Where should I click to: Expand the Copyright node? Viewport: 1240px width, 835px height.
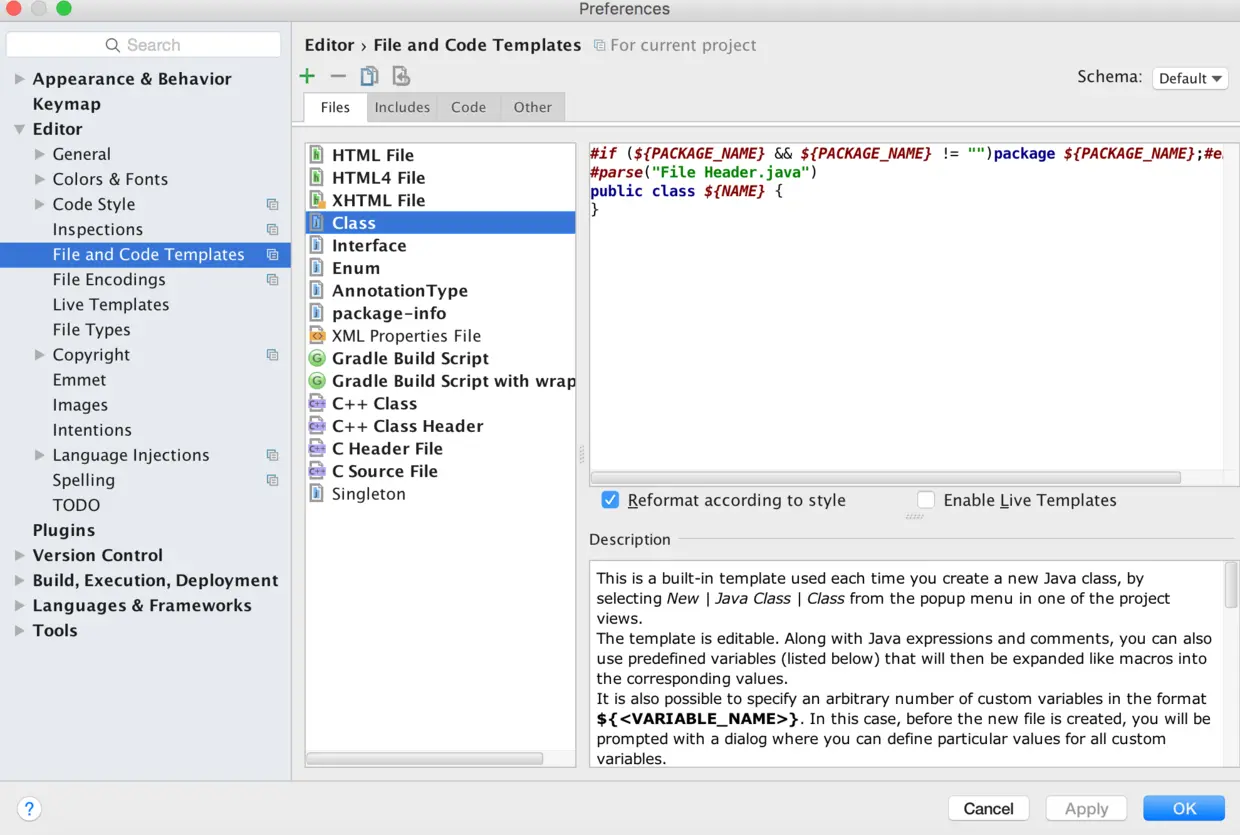click(x=40, y=355)
